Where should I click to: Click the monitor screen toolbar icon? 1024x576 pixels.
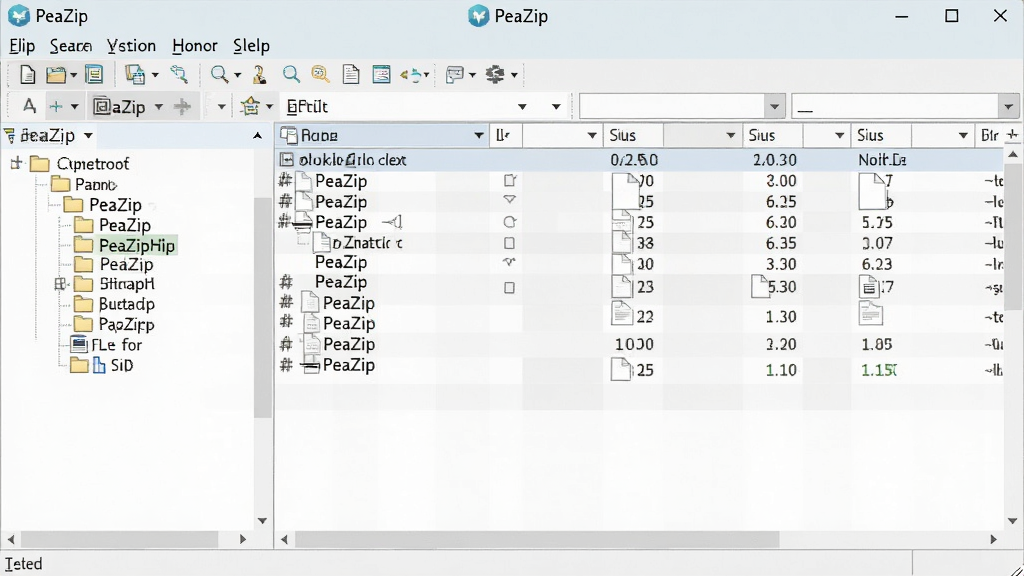[455, 74]
